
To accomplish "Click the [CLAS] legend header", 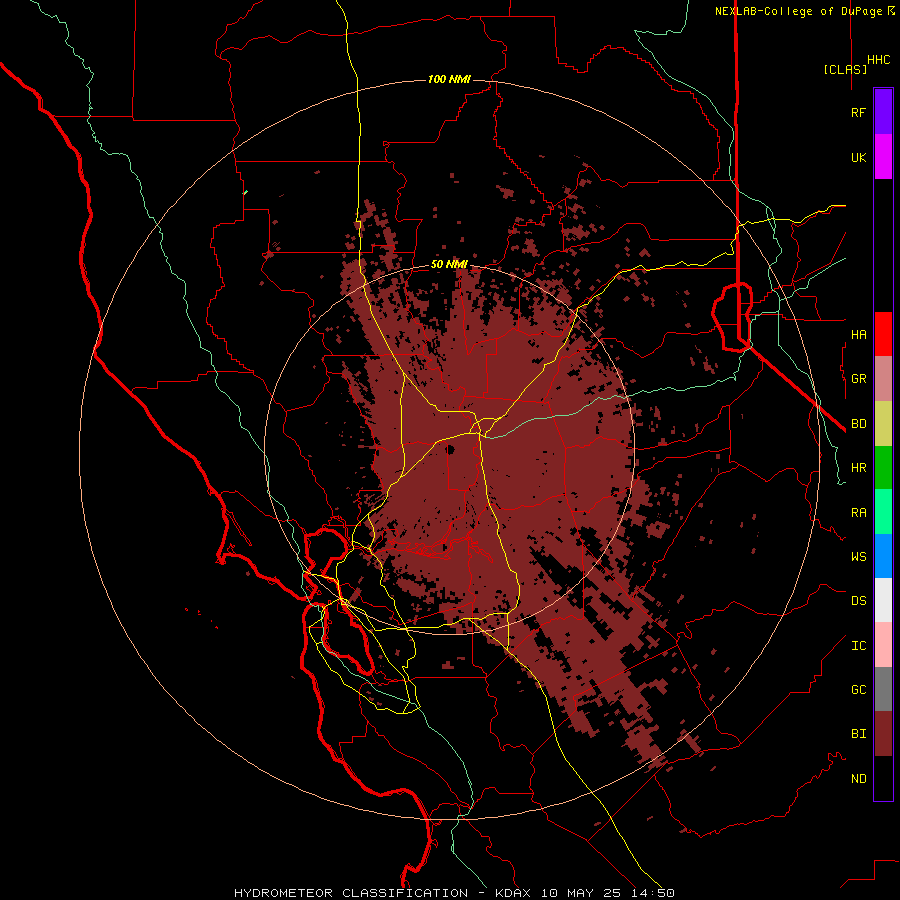I will pyautogui.click(x=845, y=69).
